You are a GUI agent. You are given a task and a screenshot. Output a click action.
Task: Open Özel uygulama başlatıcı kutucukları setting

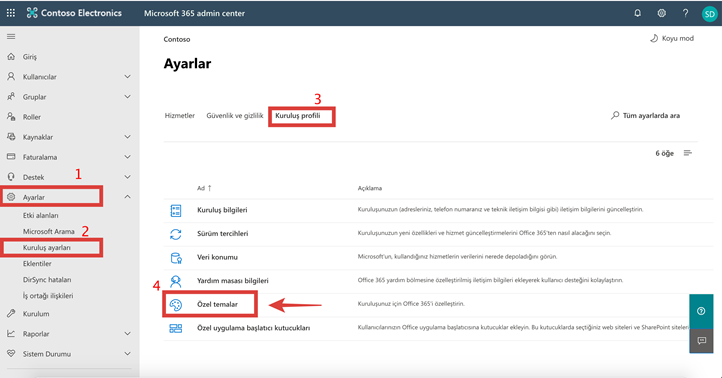point(253,328)
